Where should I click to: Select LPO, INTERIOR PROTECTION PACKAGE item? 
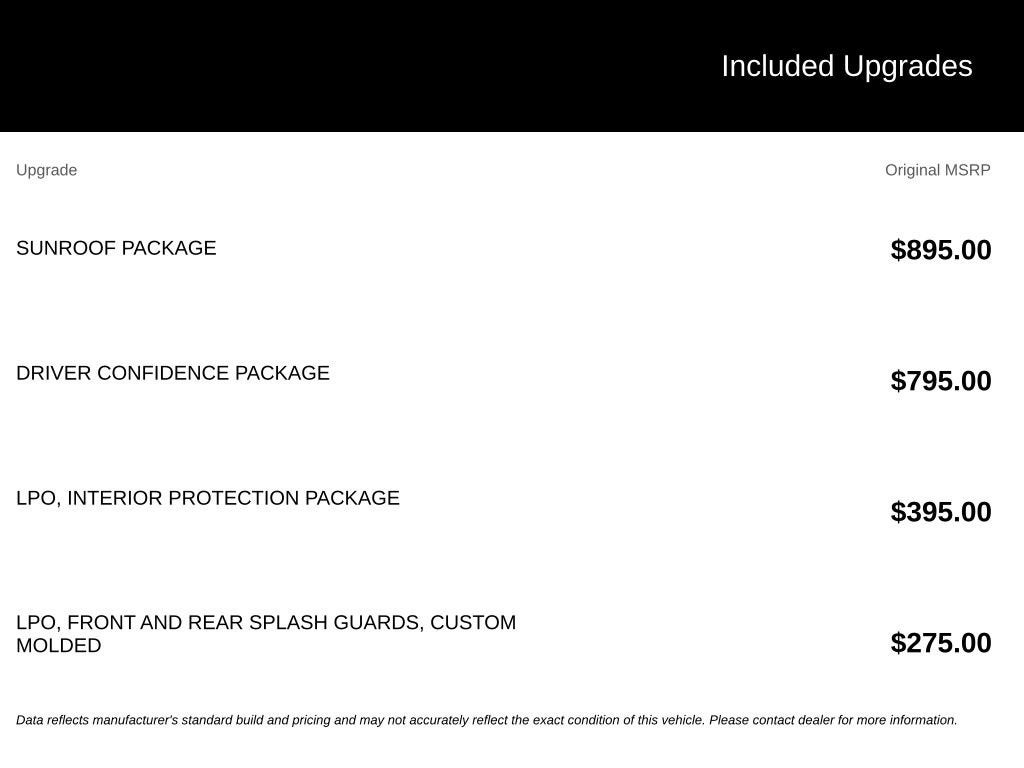point(208,498)
